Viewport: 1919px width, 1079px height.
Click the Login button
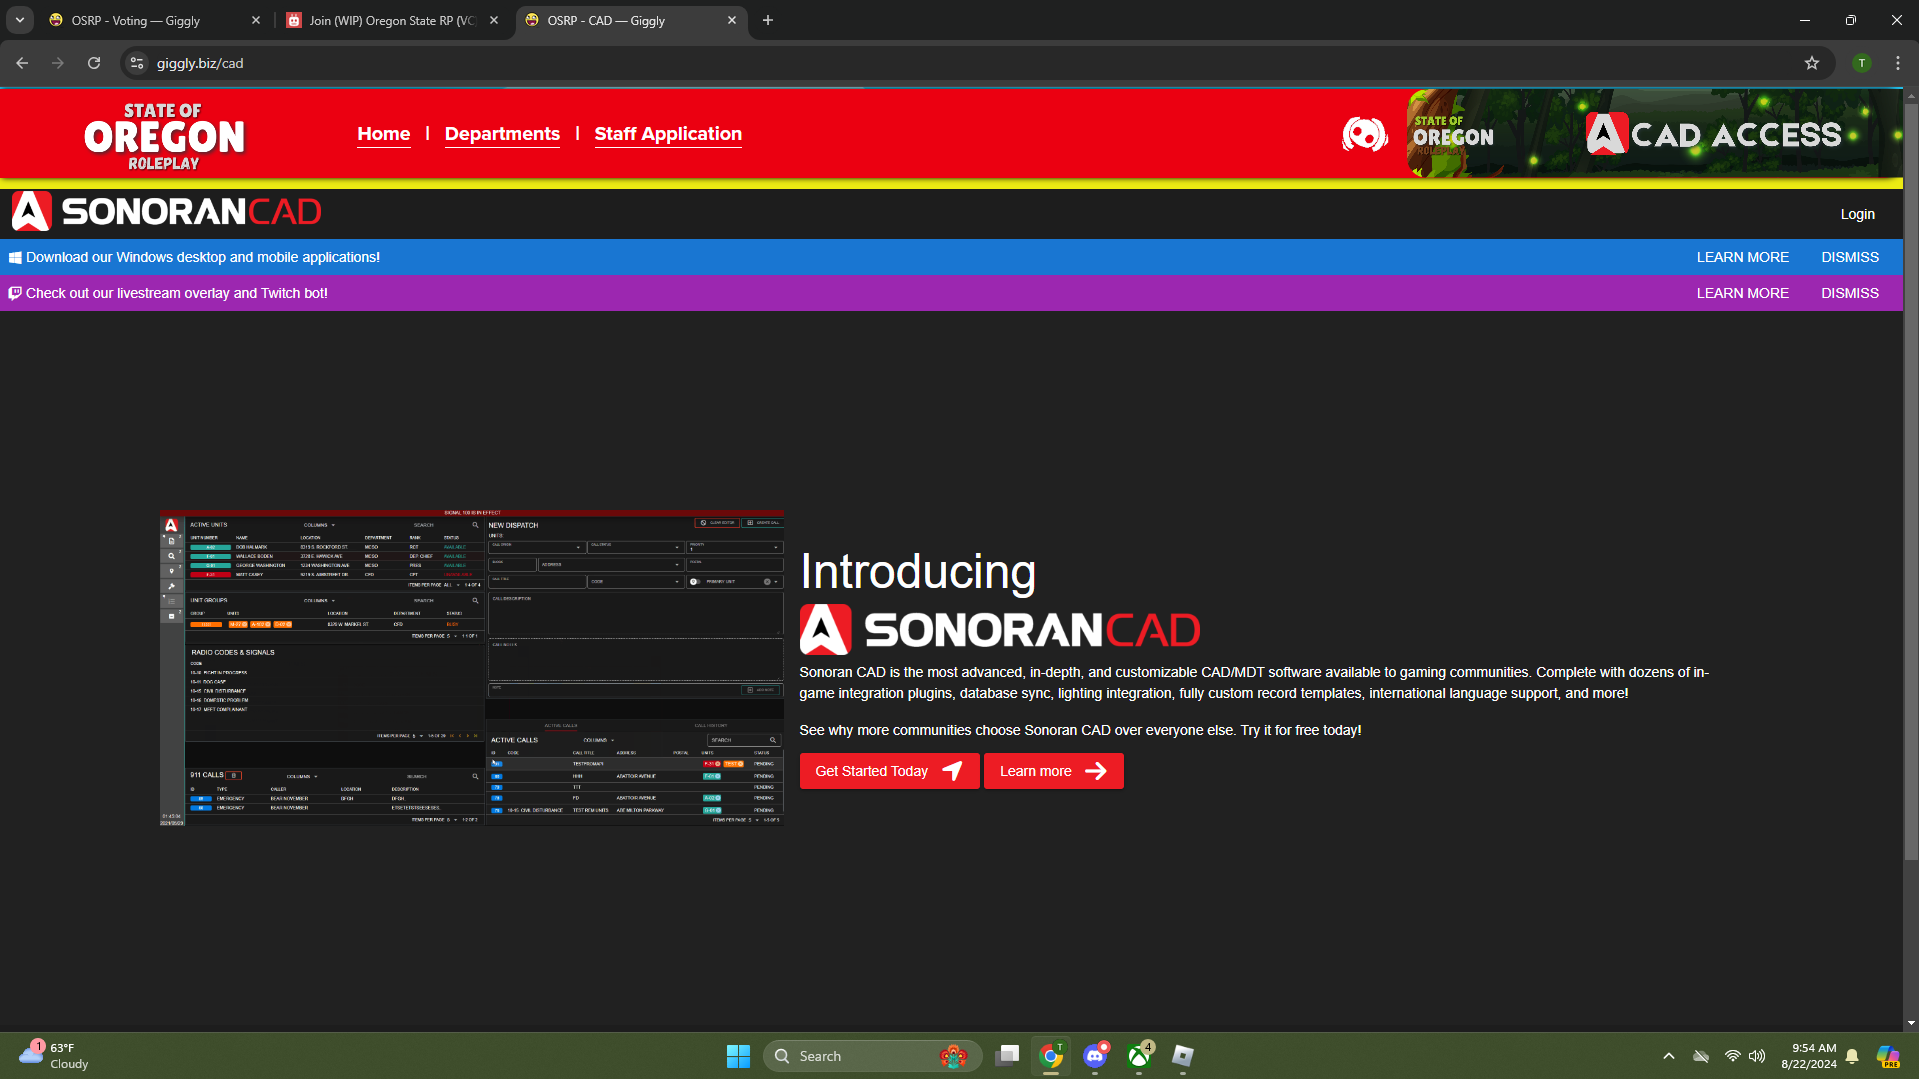[1857, 214]
